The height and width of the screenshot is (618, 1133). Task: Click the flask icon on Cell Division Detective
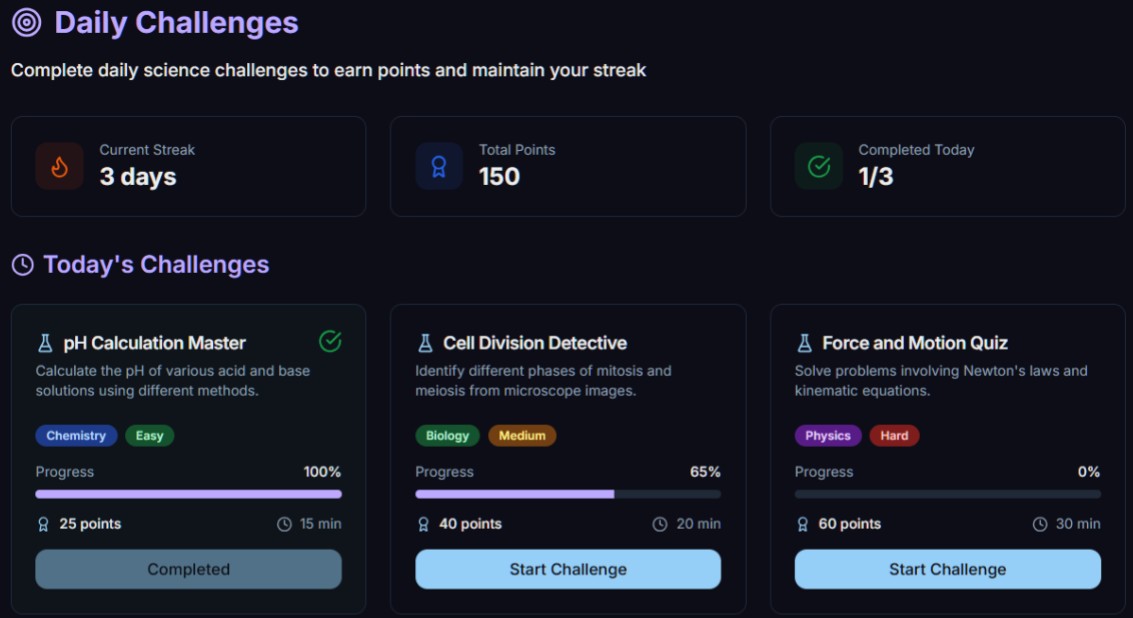[x=427, y=342]
